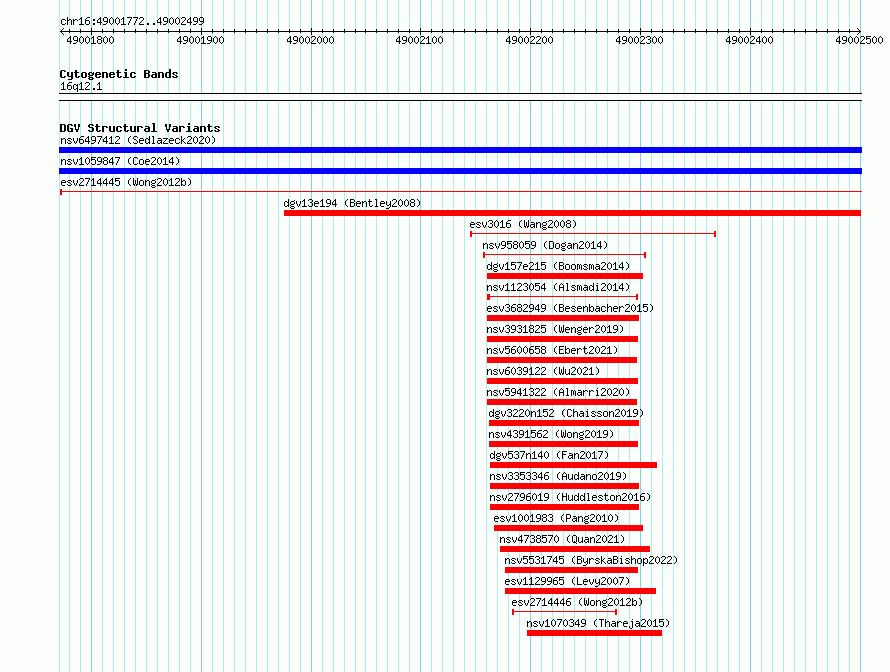Open nsv3353346 (Audano2019) label
The image size is (890, 672).
558,476
